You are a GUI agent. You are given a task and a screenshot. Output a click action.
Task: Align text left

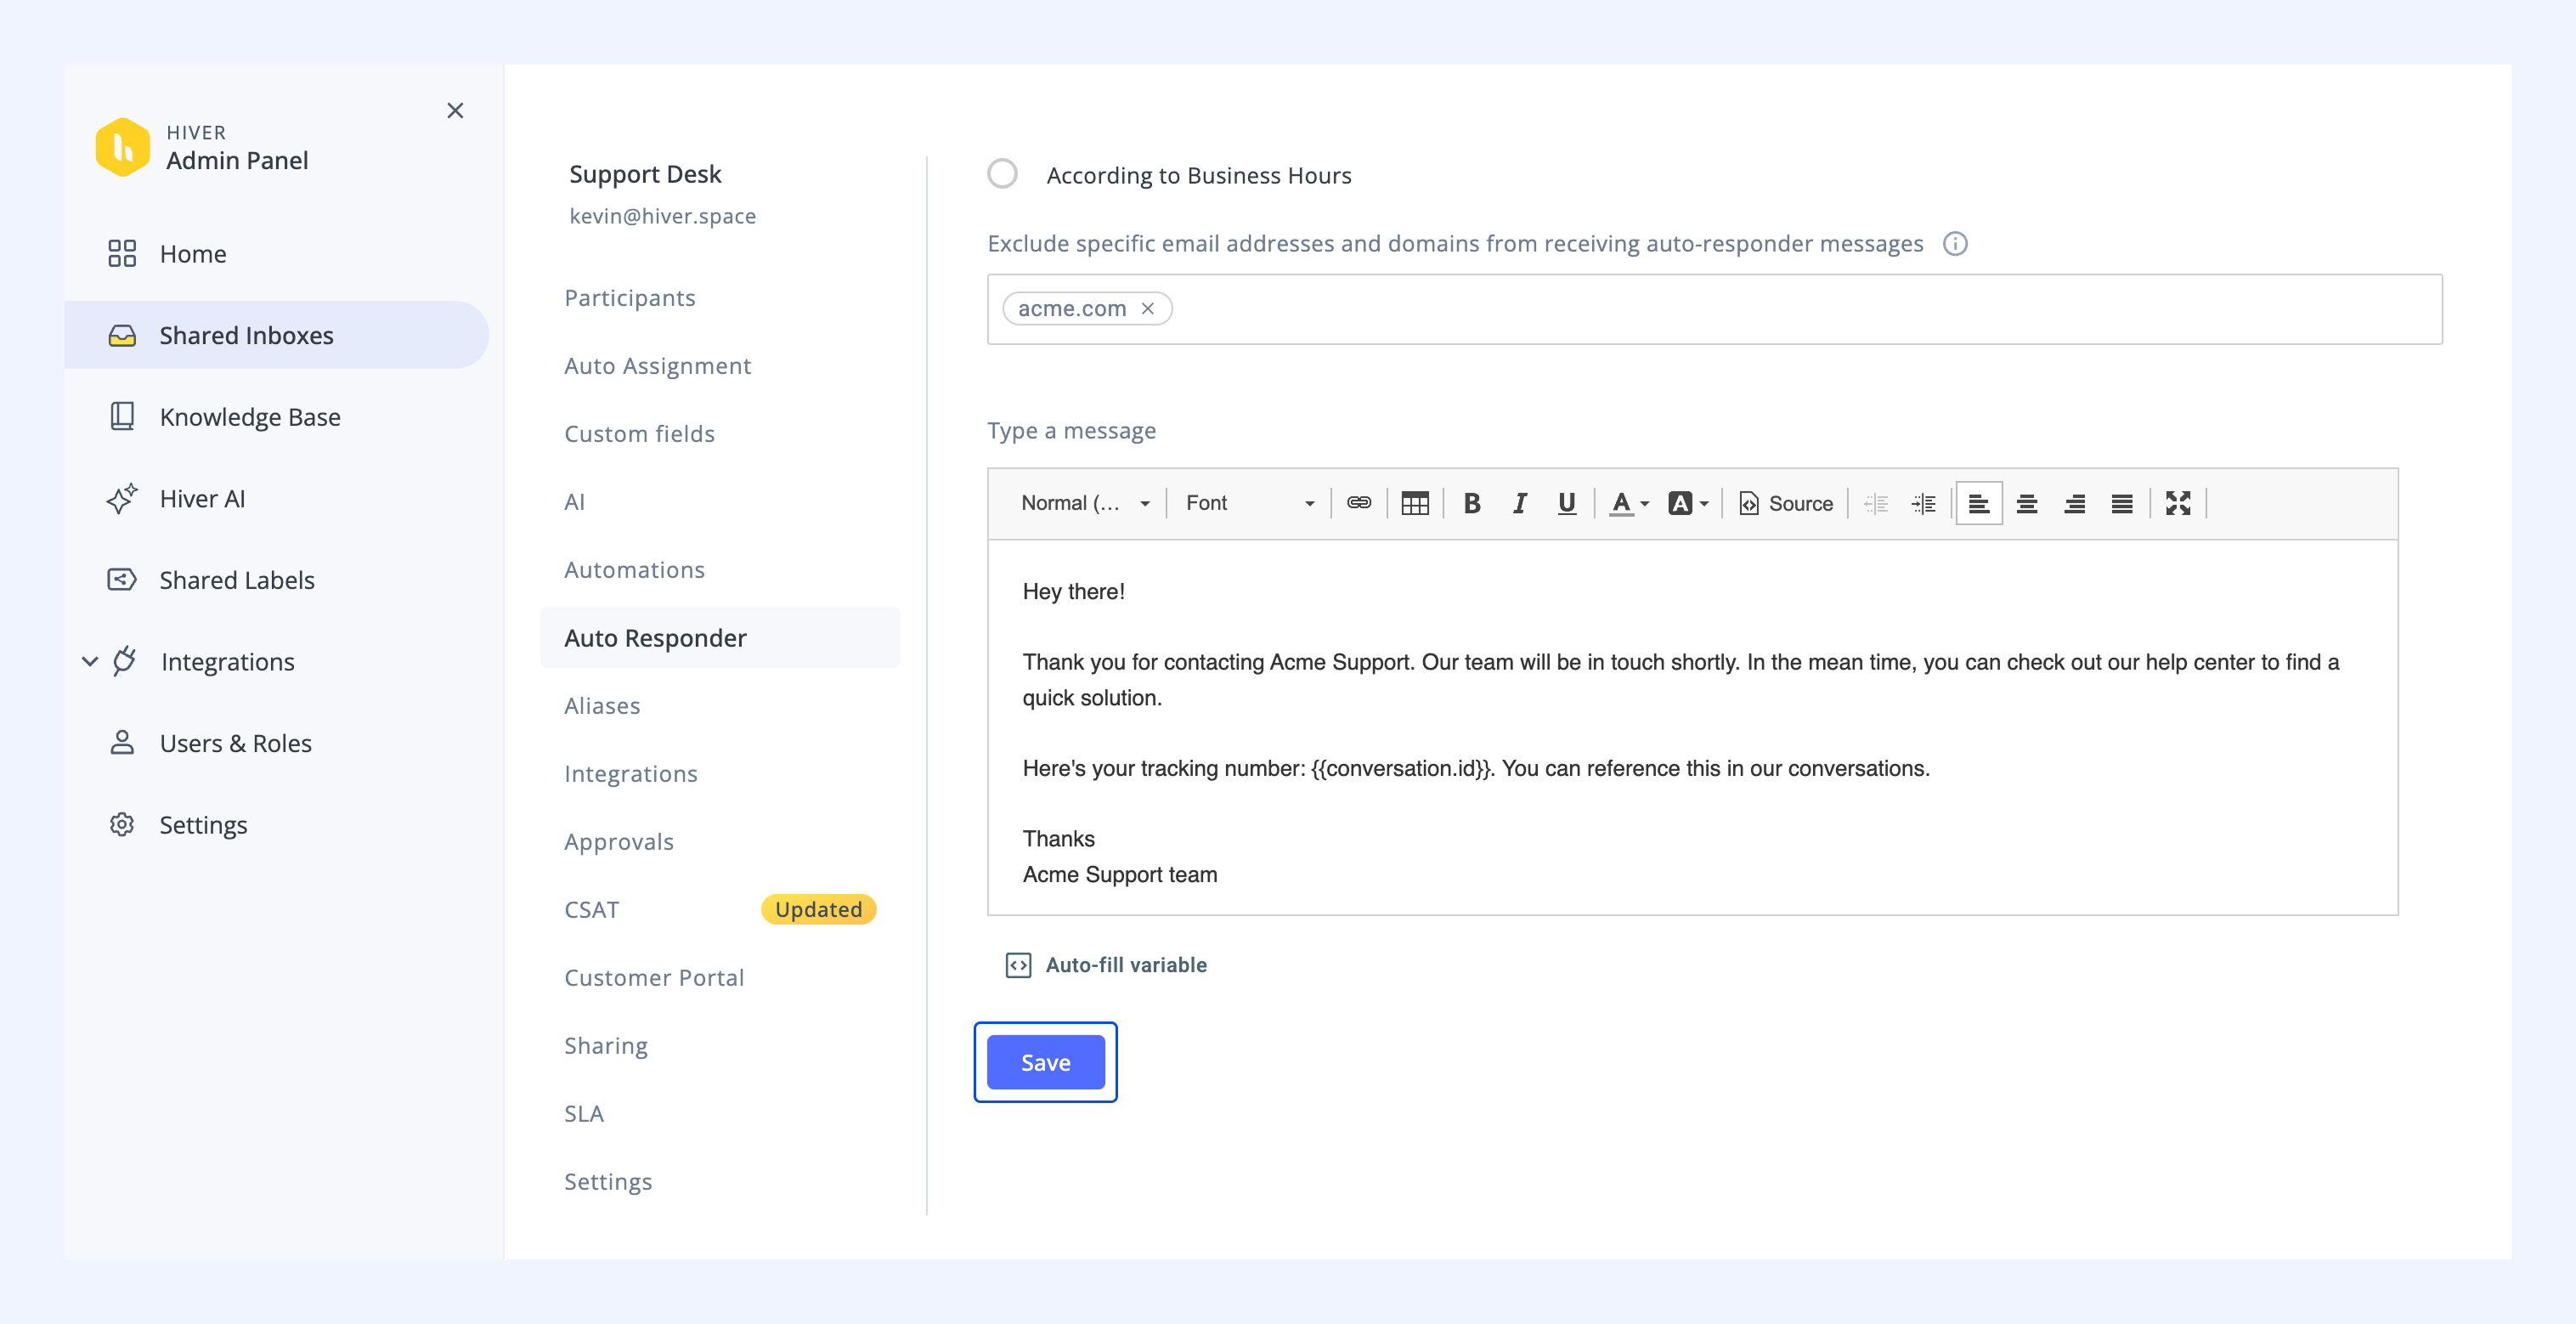[1979, 503]
